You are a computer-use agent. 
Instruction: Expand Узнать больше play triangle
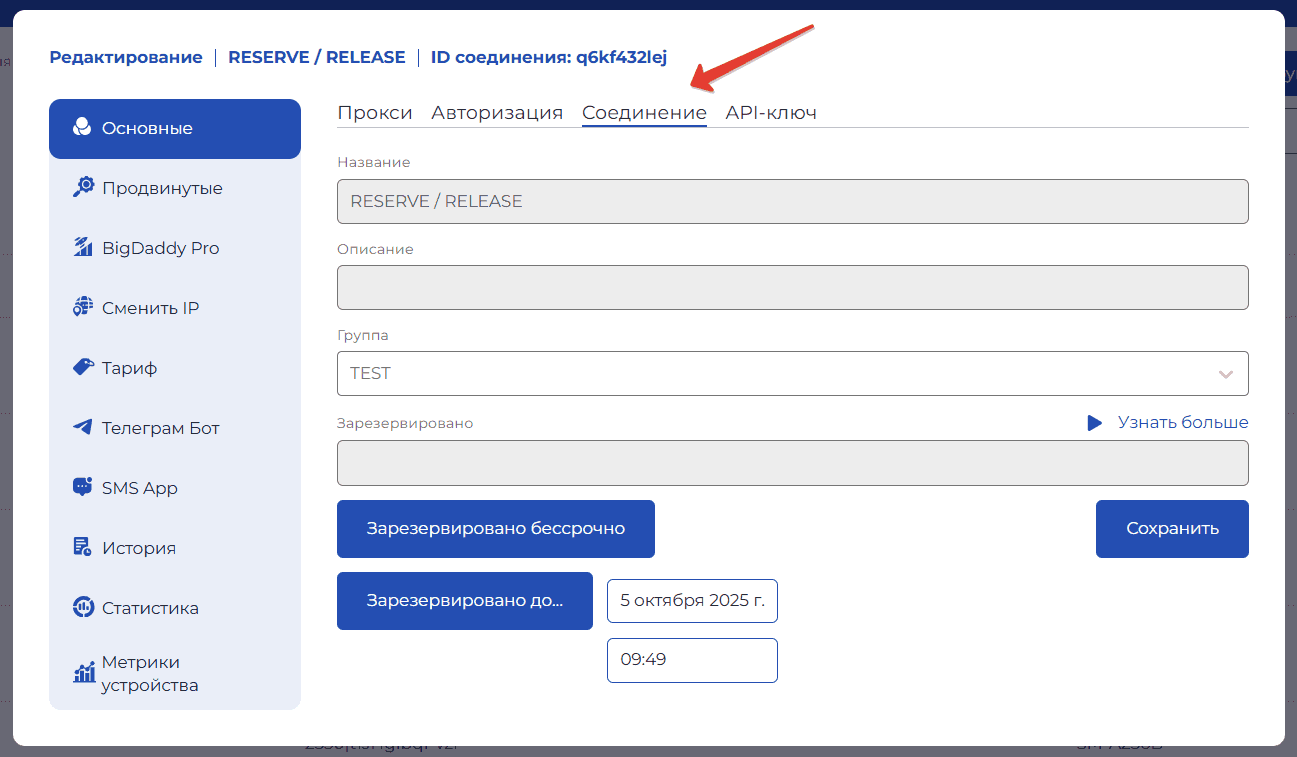click(x=1094, y=423)
